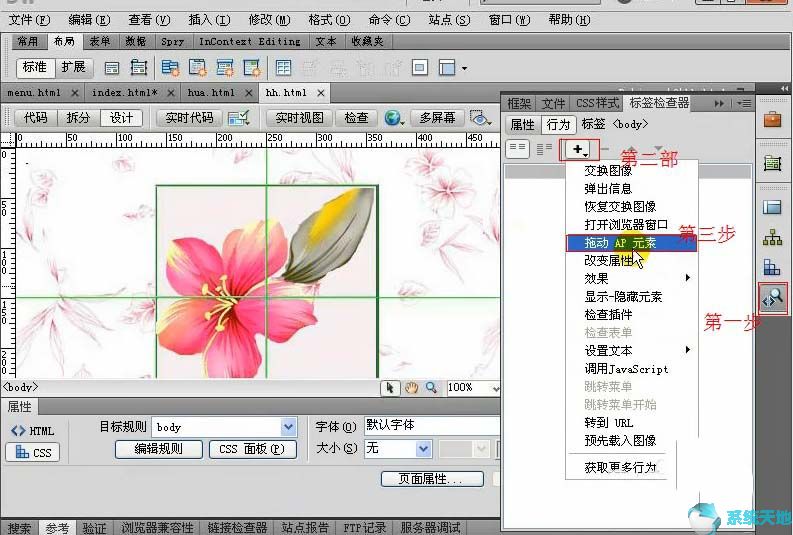Open the 修改 menu
This screenshot has height=535, width=793.
point(269,20)
